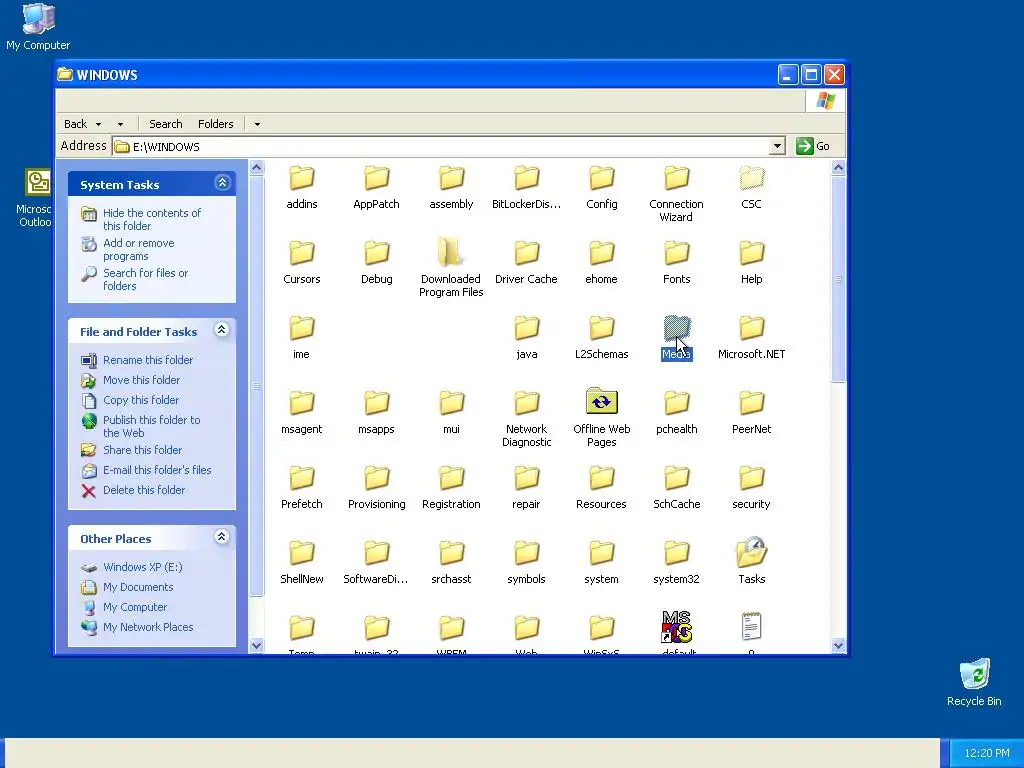Select the java folder
This screenshot has width=1024, height=768.
coord(526,338)
